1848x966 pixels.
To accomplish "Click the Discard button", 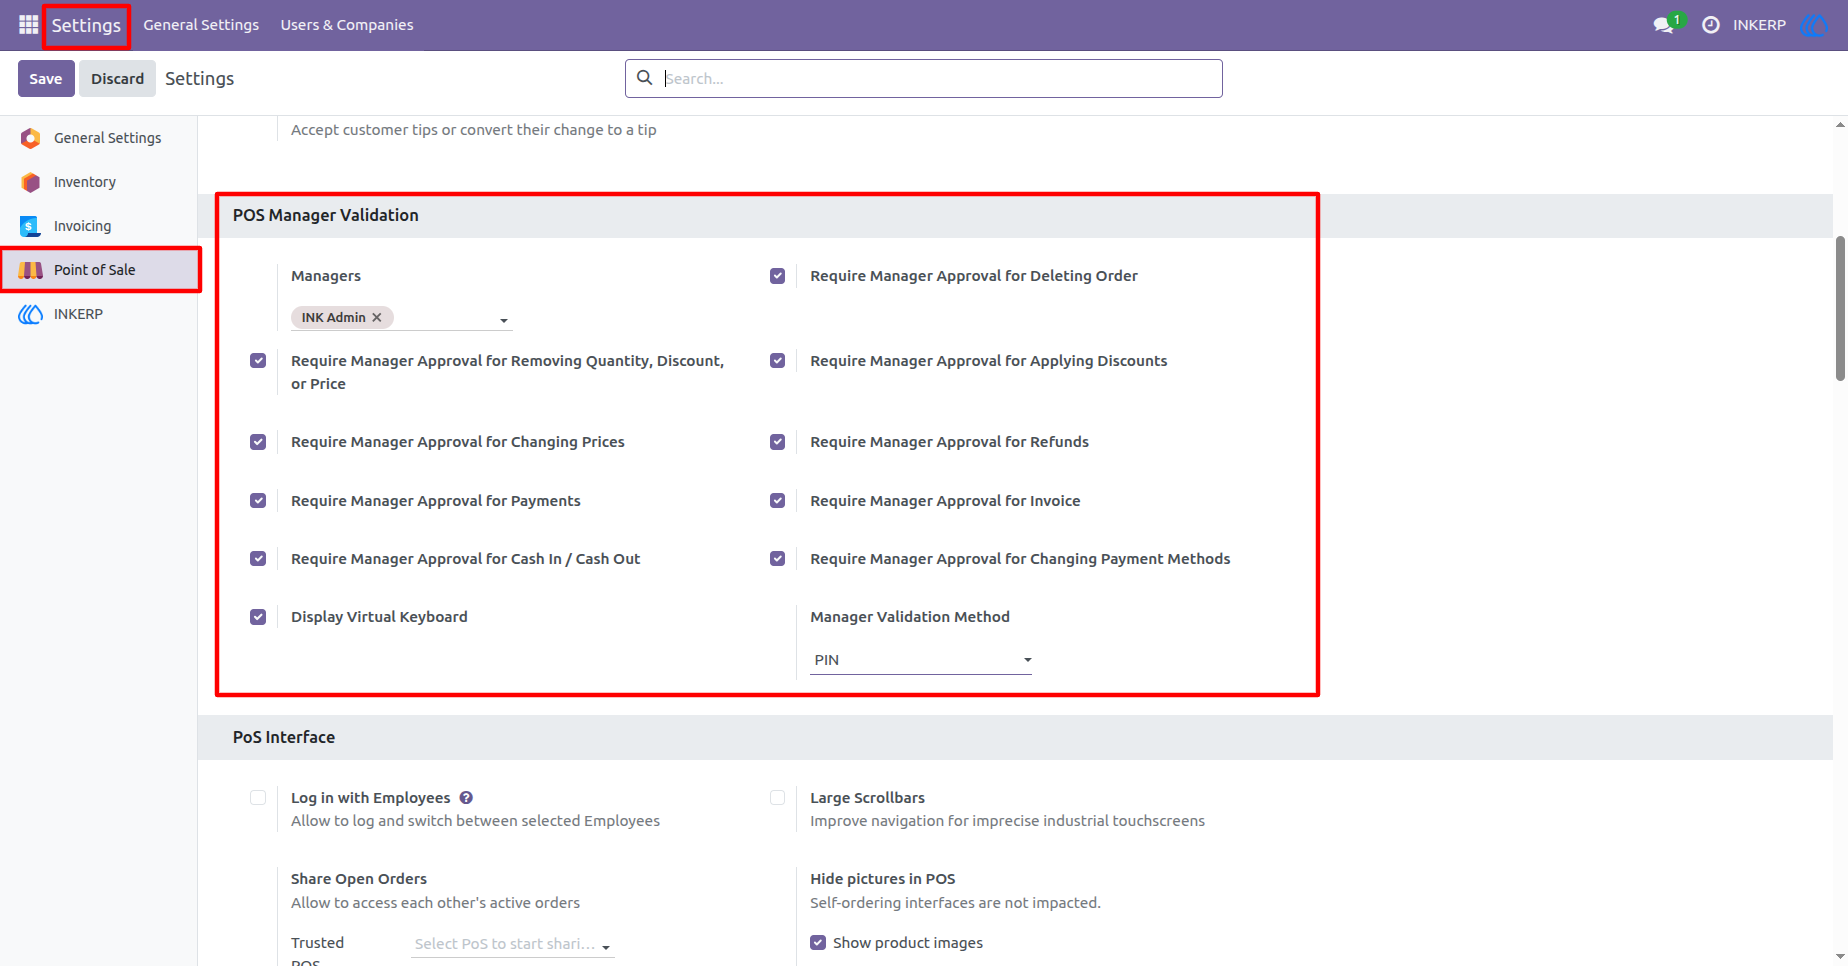I will [118, 79].
